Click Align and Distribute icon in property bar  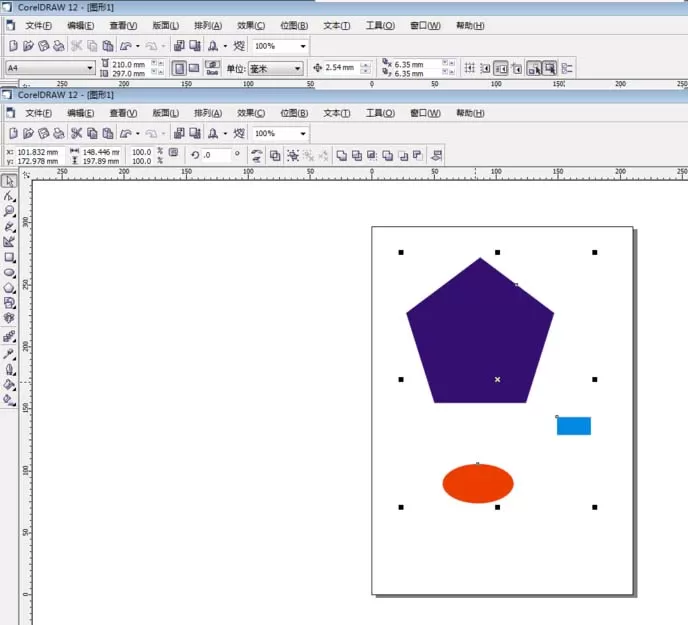pos(437,155)
